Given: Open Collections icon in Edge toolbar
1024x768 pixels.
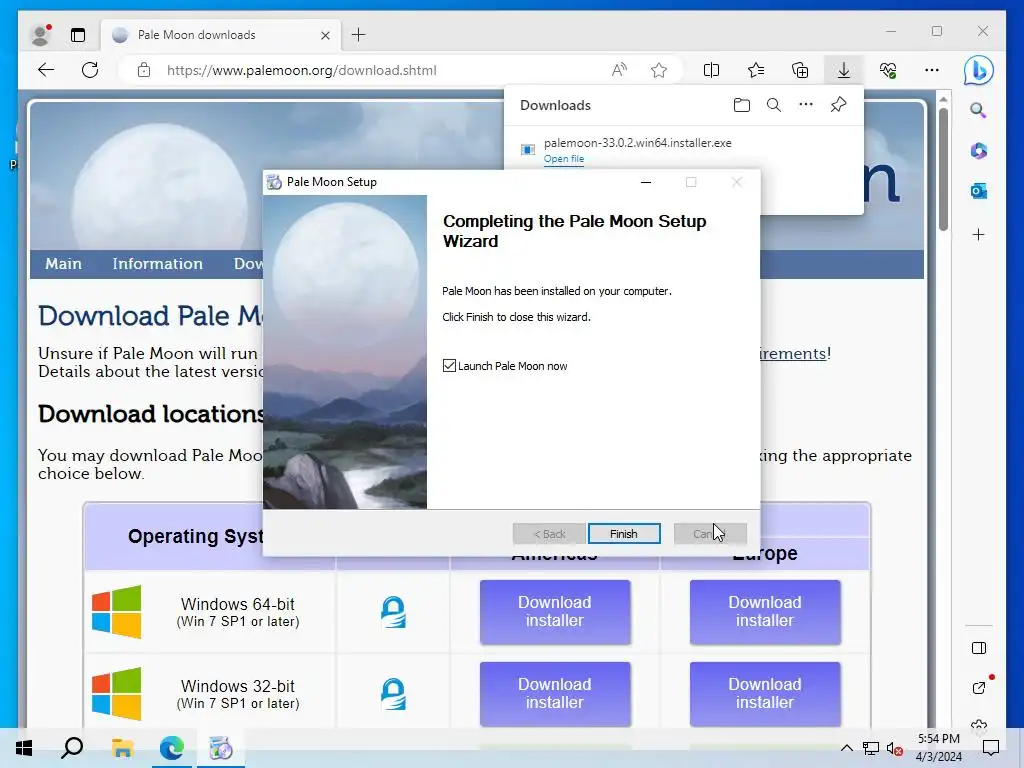Looking at the screenshot, I should point(800,70).
